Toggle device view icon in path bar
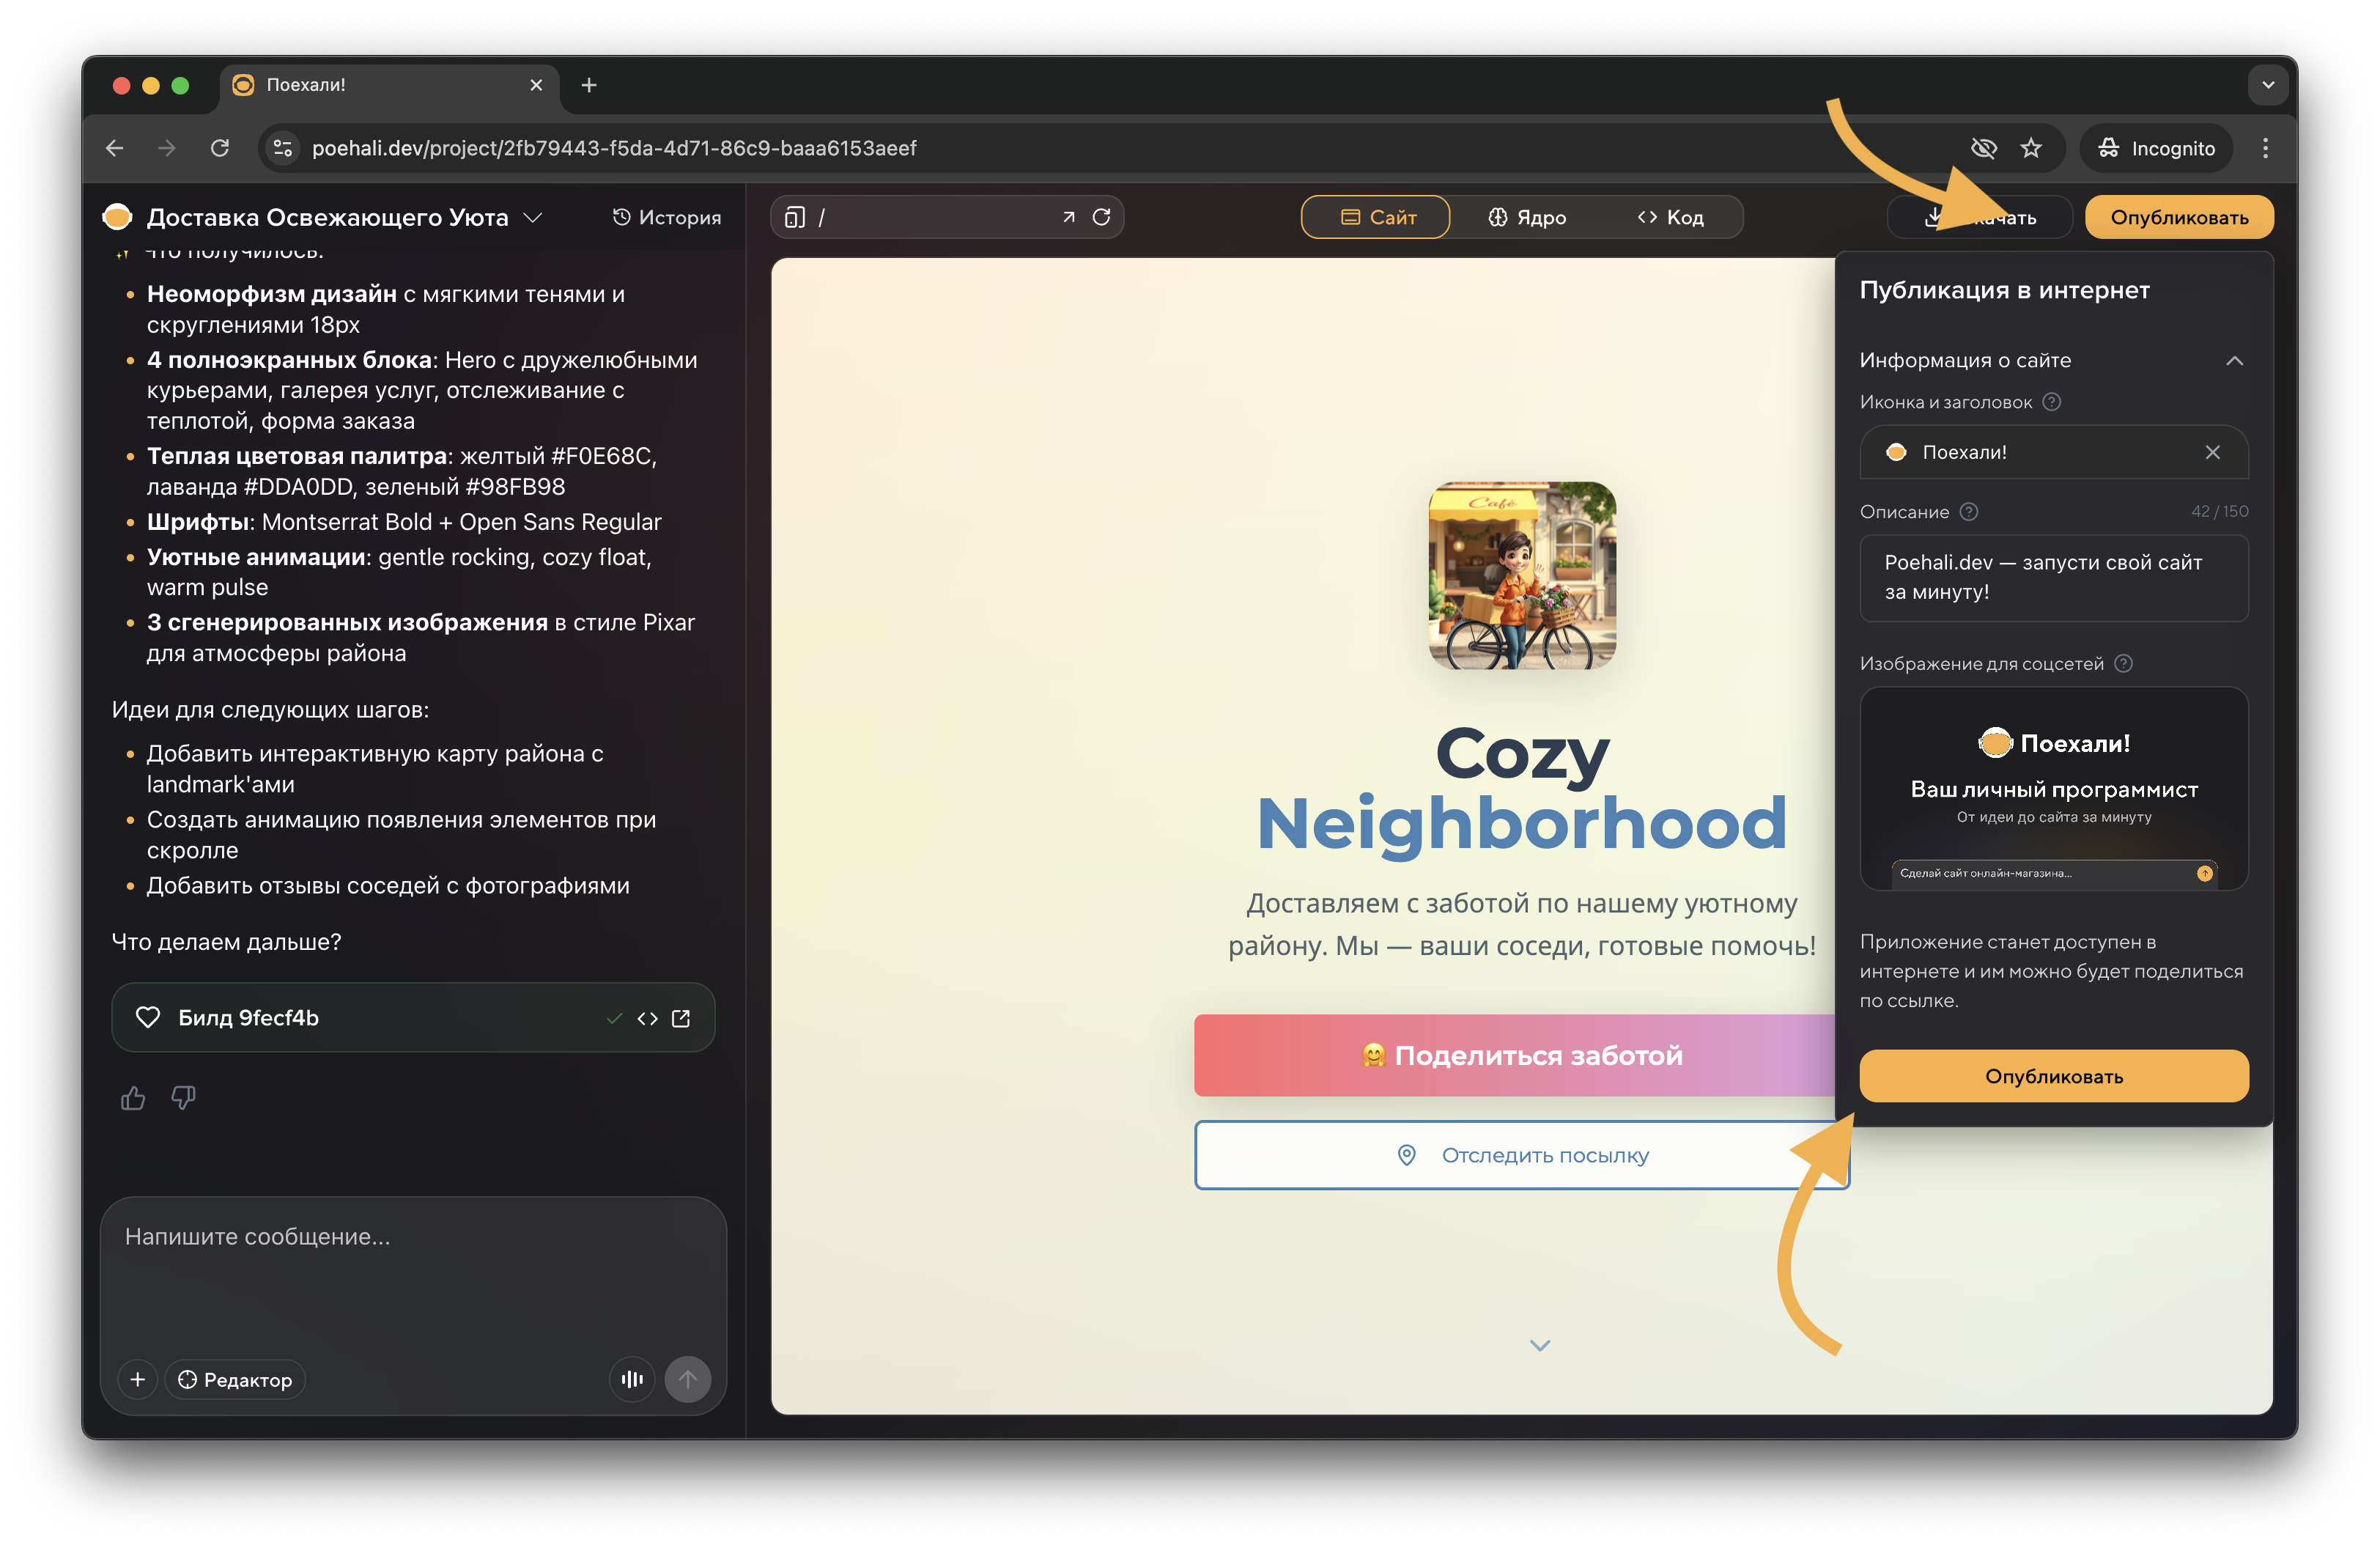Viewport: 2380px width, 1548px height. click(795, 217)
